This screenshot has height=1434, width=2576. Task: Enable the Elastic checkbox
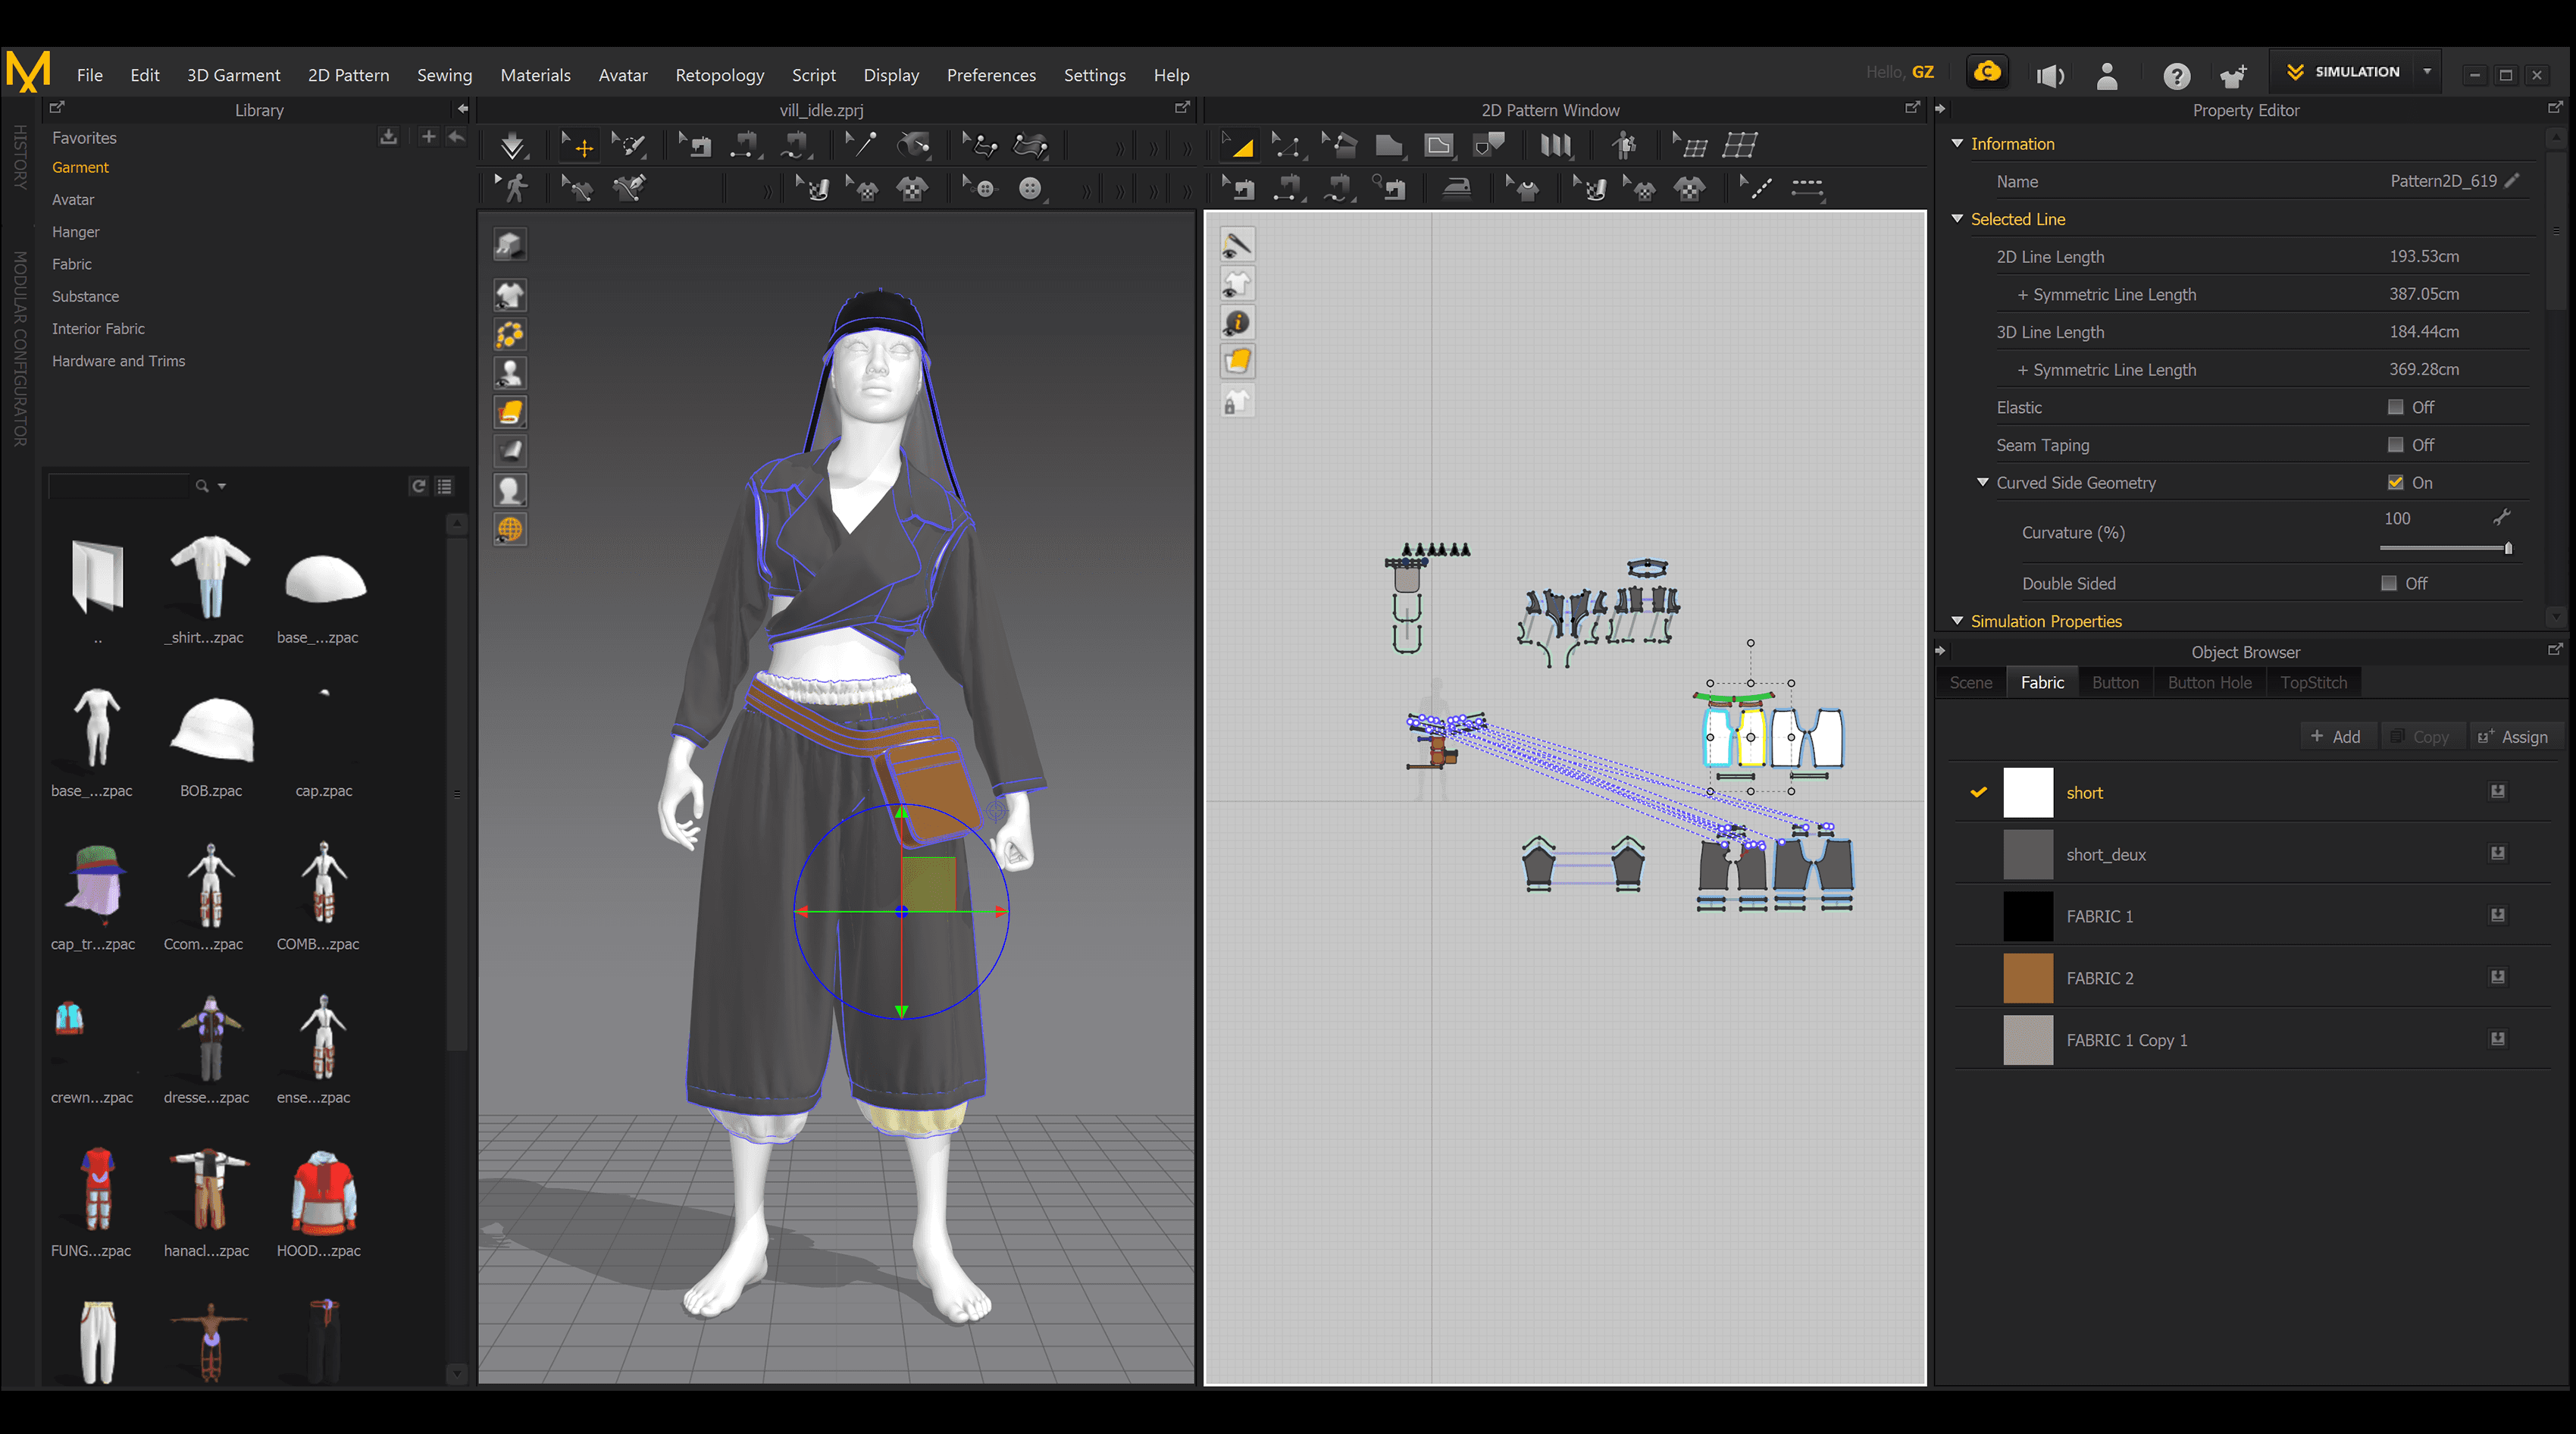point(2395,407)
